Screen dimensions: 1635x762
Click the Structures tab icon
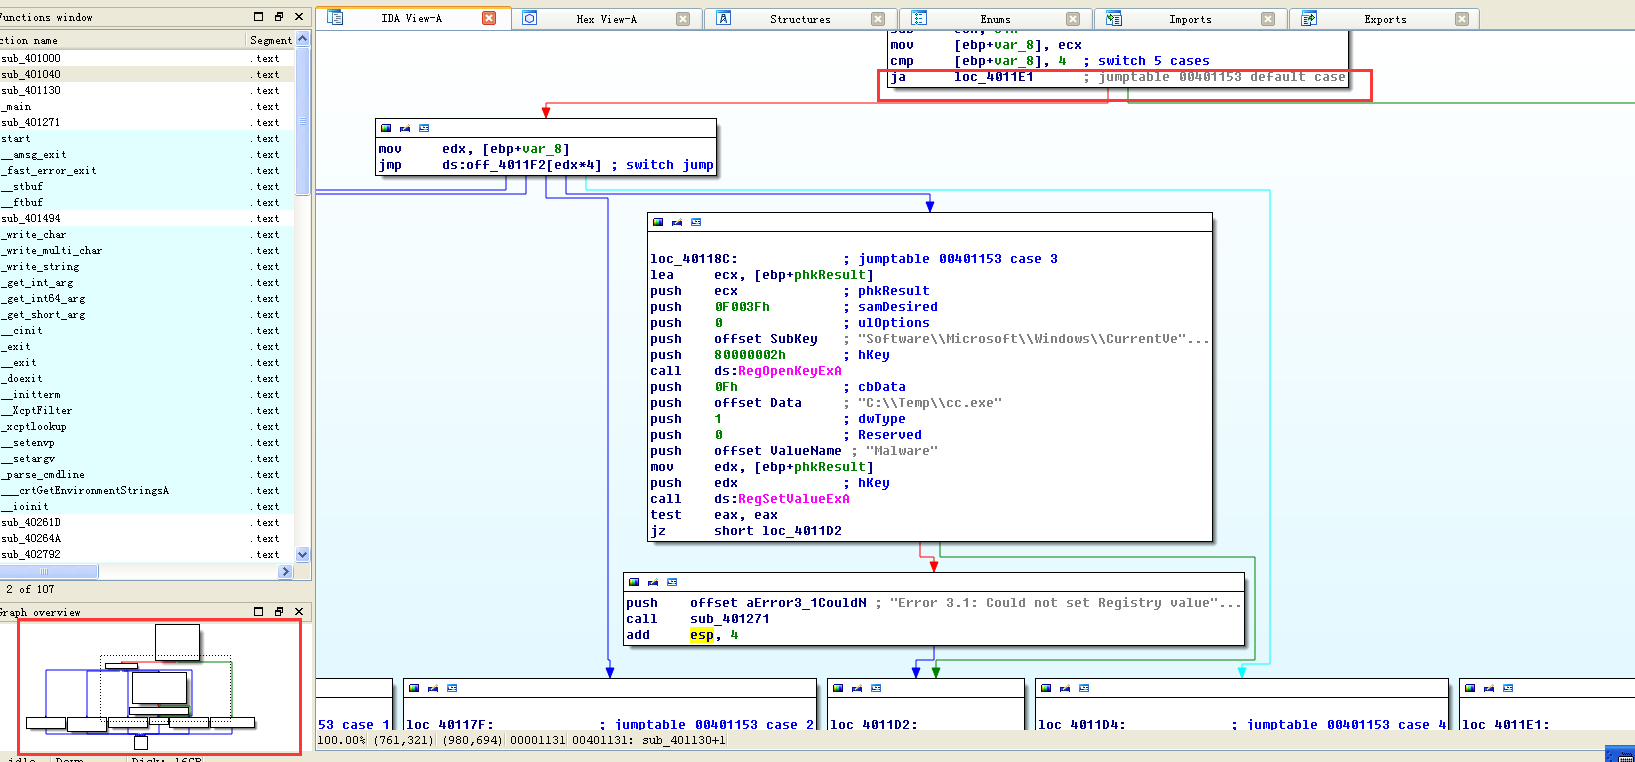tap(724, 18)
